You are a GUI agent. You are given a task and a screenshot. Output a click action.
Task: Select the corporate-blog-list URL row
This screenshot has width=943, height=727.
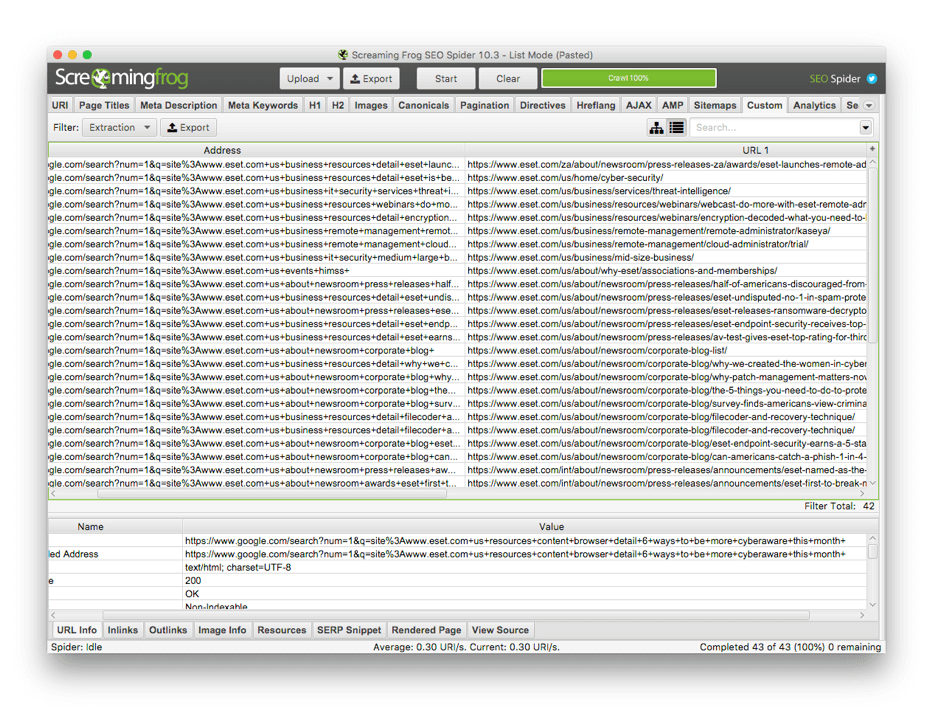coord(458,351)
